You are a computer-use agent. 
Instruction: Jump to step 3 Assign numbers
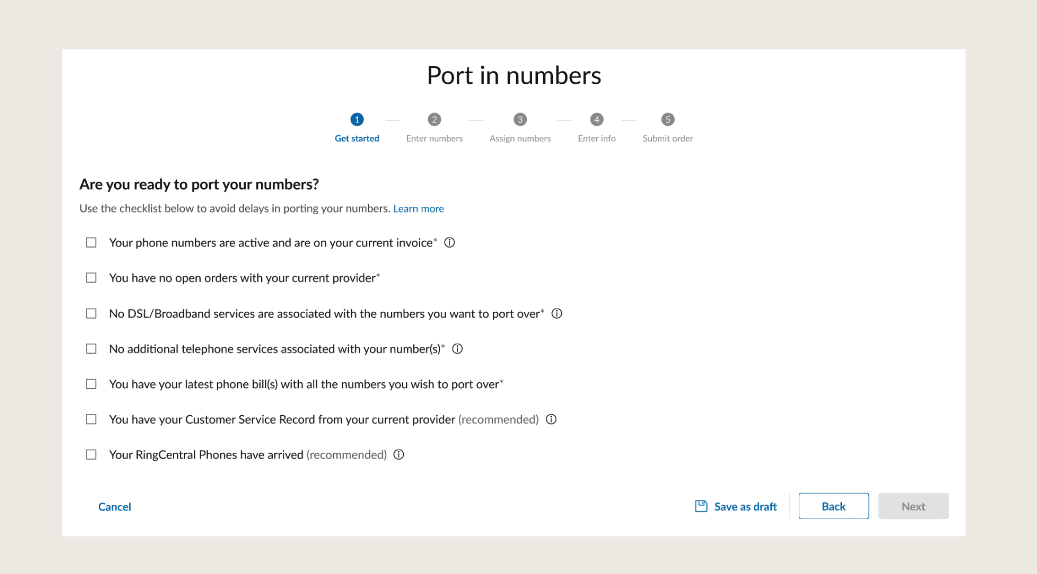click(520, 120)
